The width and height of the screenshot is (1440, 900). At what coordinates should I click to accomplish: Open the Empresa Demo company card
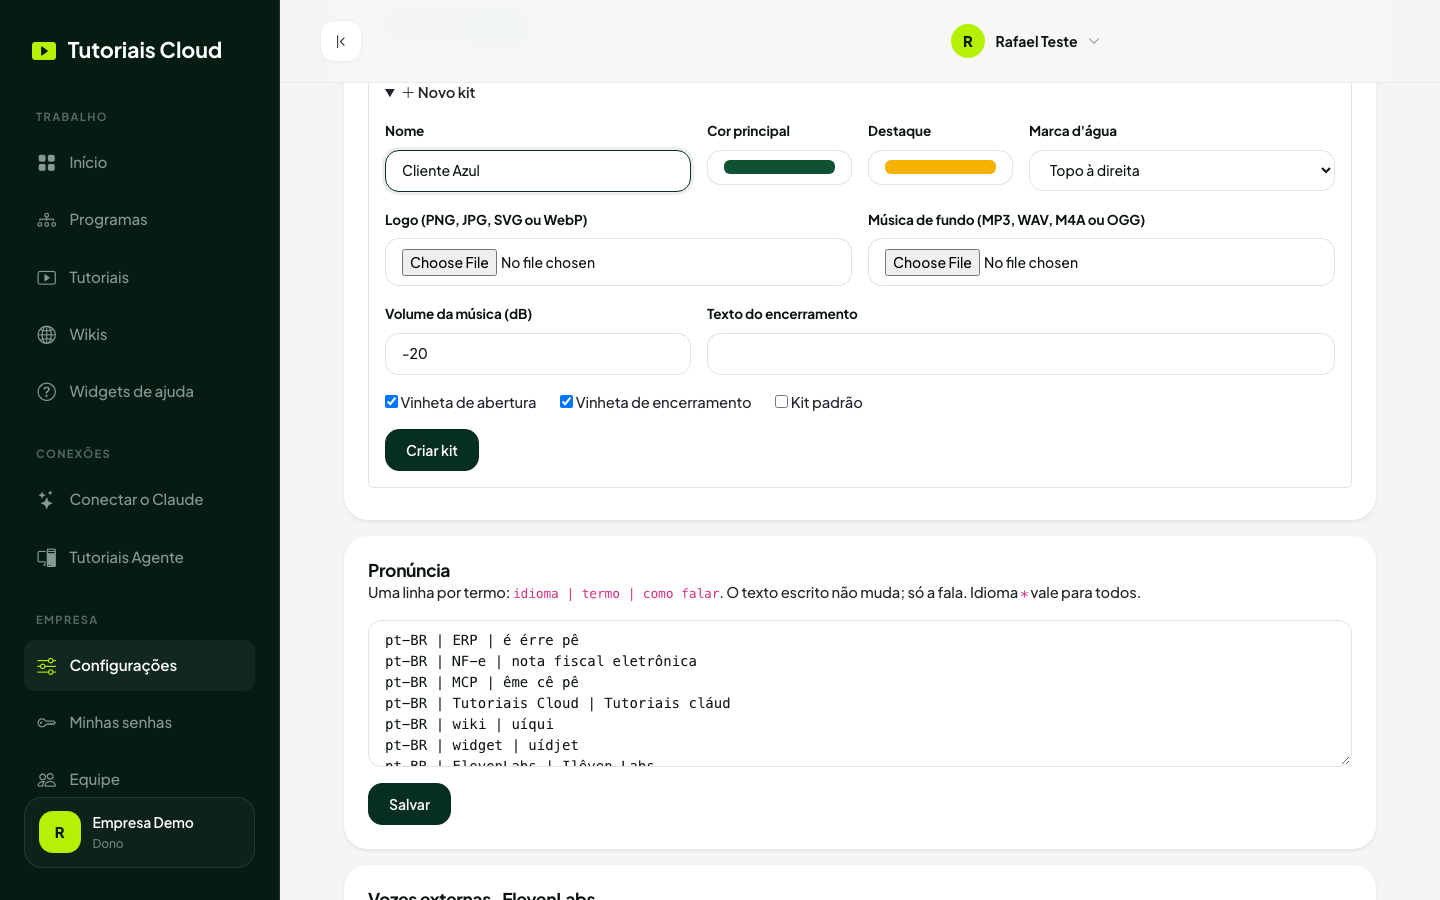(x=139, y=832)
